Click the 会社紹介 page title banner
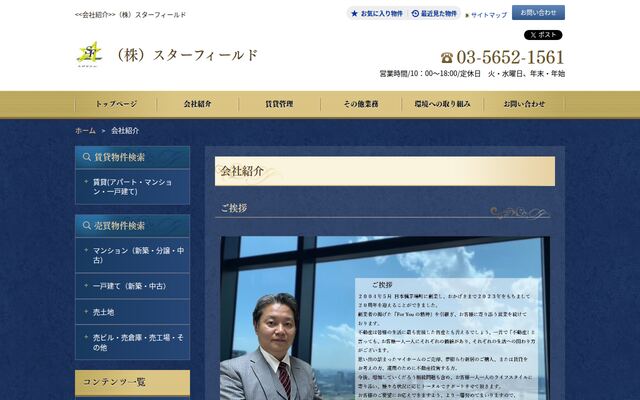The height and width of the screenshot is (400, 640). (385, 171)
